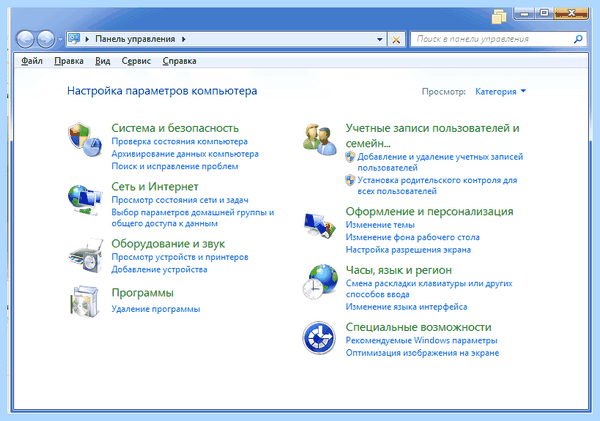The height and width of the screenshot is (421, 600).
Task: Click the Control Panel icon in address bar
Action: 74,39
